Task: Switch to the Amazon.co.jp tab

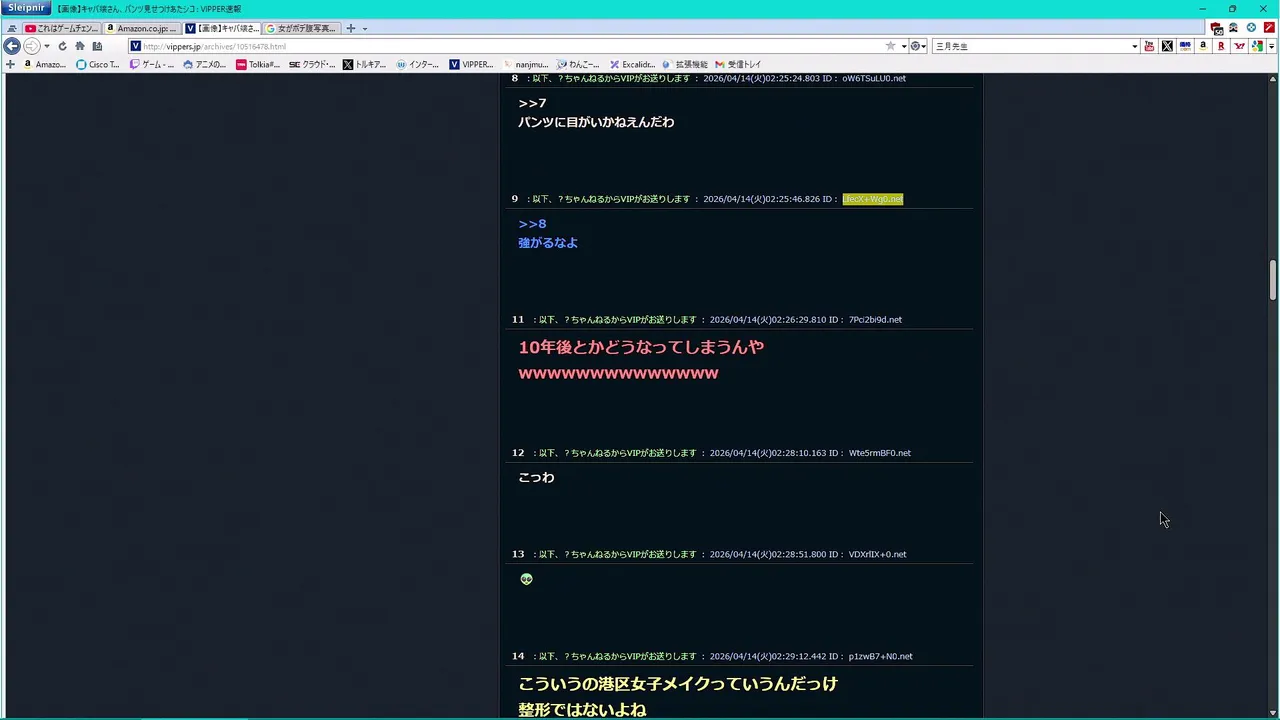Action: 142,28
